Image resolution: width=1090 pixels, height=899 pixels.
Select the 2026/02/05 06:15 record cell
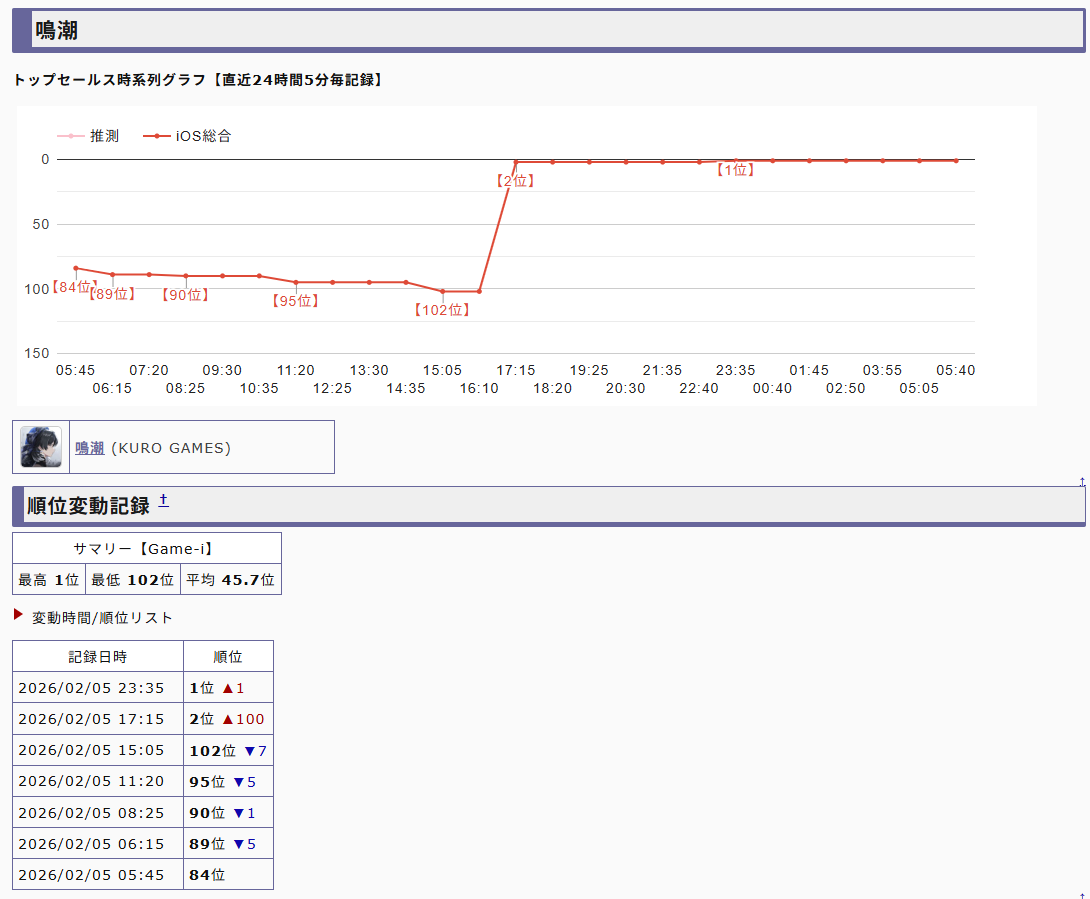(x=98, y=844)
